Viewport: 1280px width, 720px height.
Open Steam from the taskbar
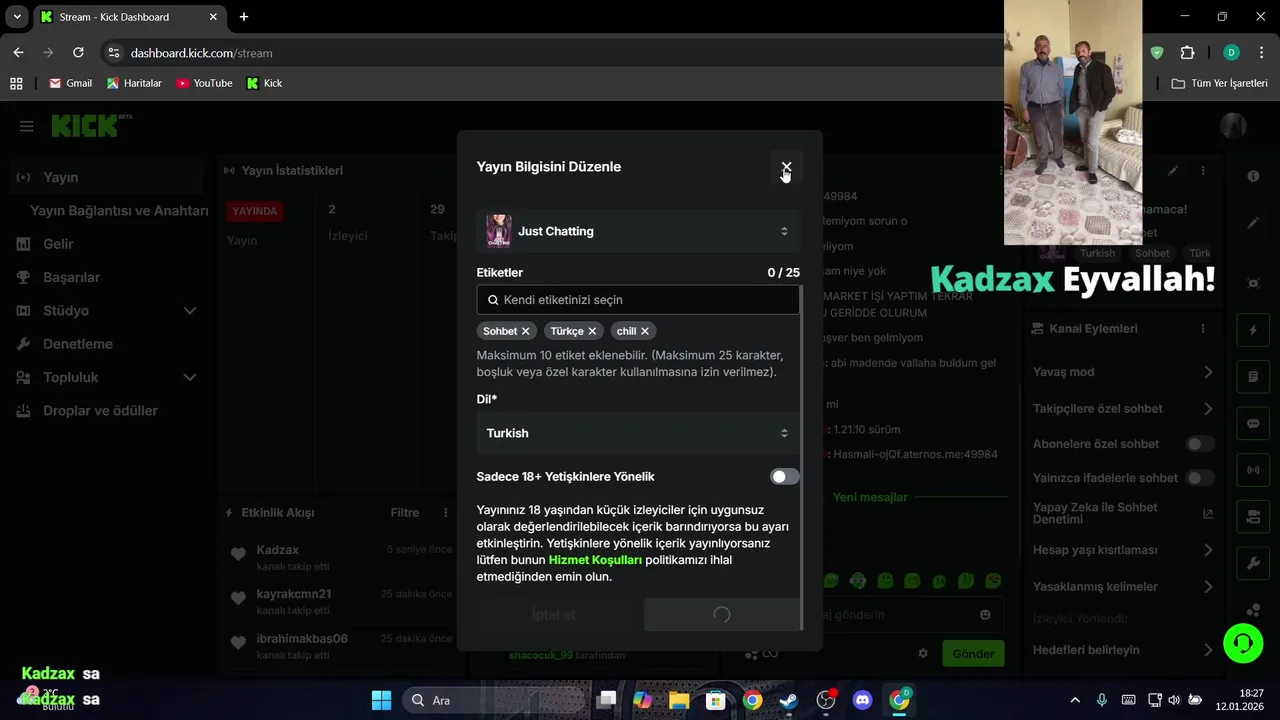(x=789, y=700)
